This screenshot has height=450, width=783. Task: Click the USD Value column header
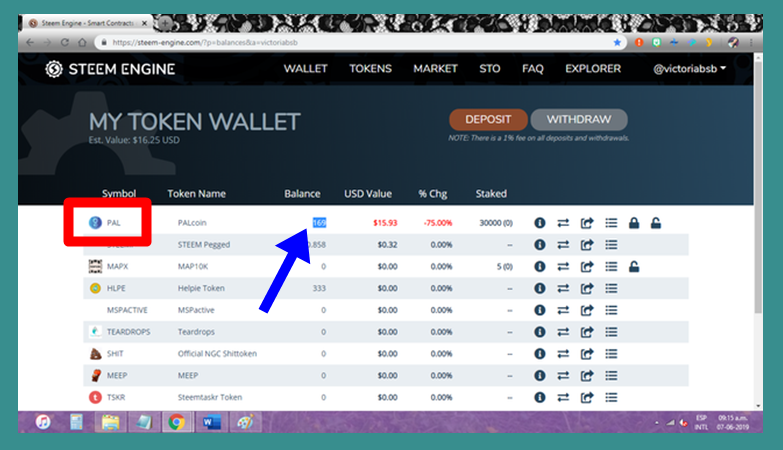[368, 194]
